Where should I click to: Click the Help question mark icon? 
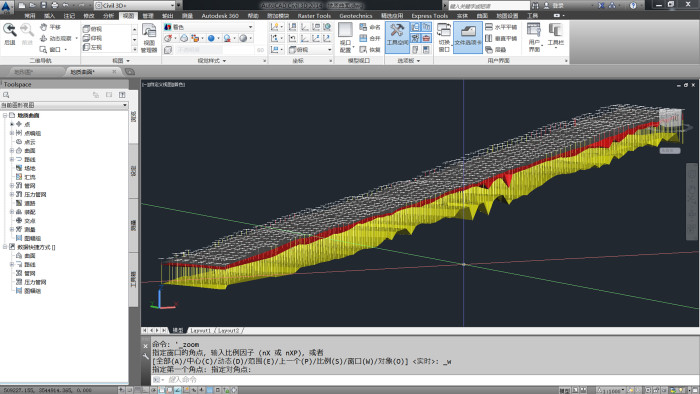pyautogui.click(x=633, y=6)
